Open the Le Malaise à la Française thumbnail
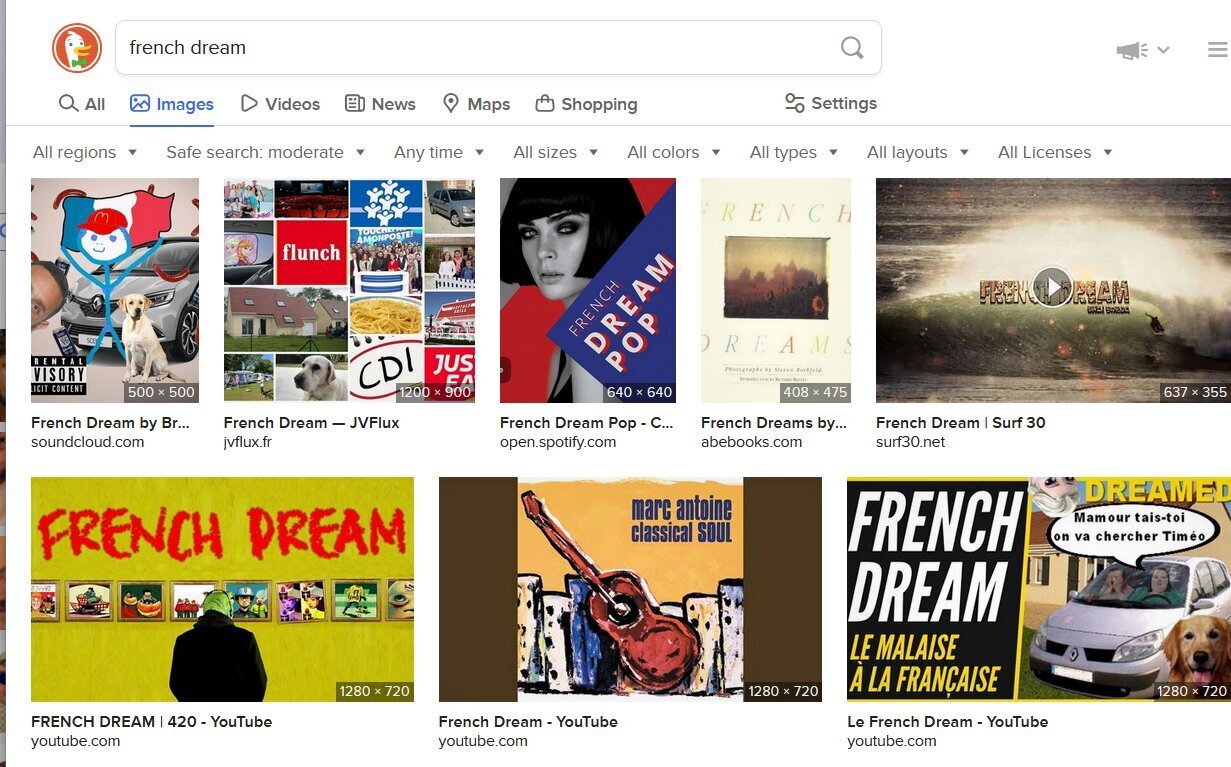 pyautogui.click(x=1039, y=589)
